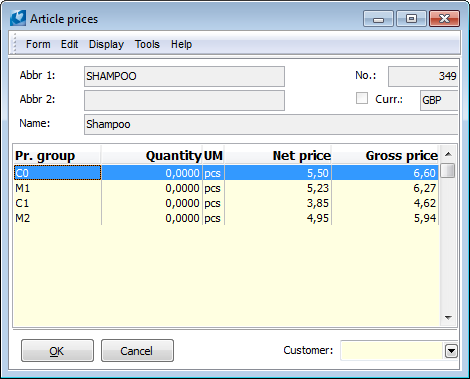Select the C1 price group row
The image size is (470, 379).
[226, 203]
